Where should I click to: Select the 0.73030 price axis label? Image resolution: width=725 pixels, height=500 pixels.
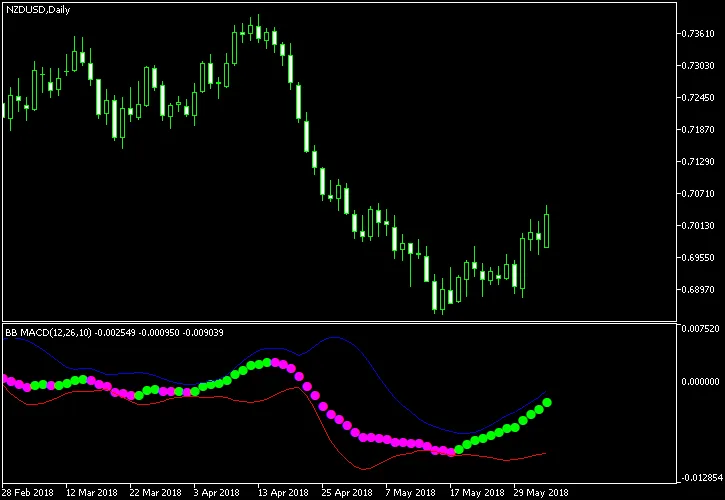pyautogui.click(x=695, y=66)
